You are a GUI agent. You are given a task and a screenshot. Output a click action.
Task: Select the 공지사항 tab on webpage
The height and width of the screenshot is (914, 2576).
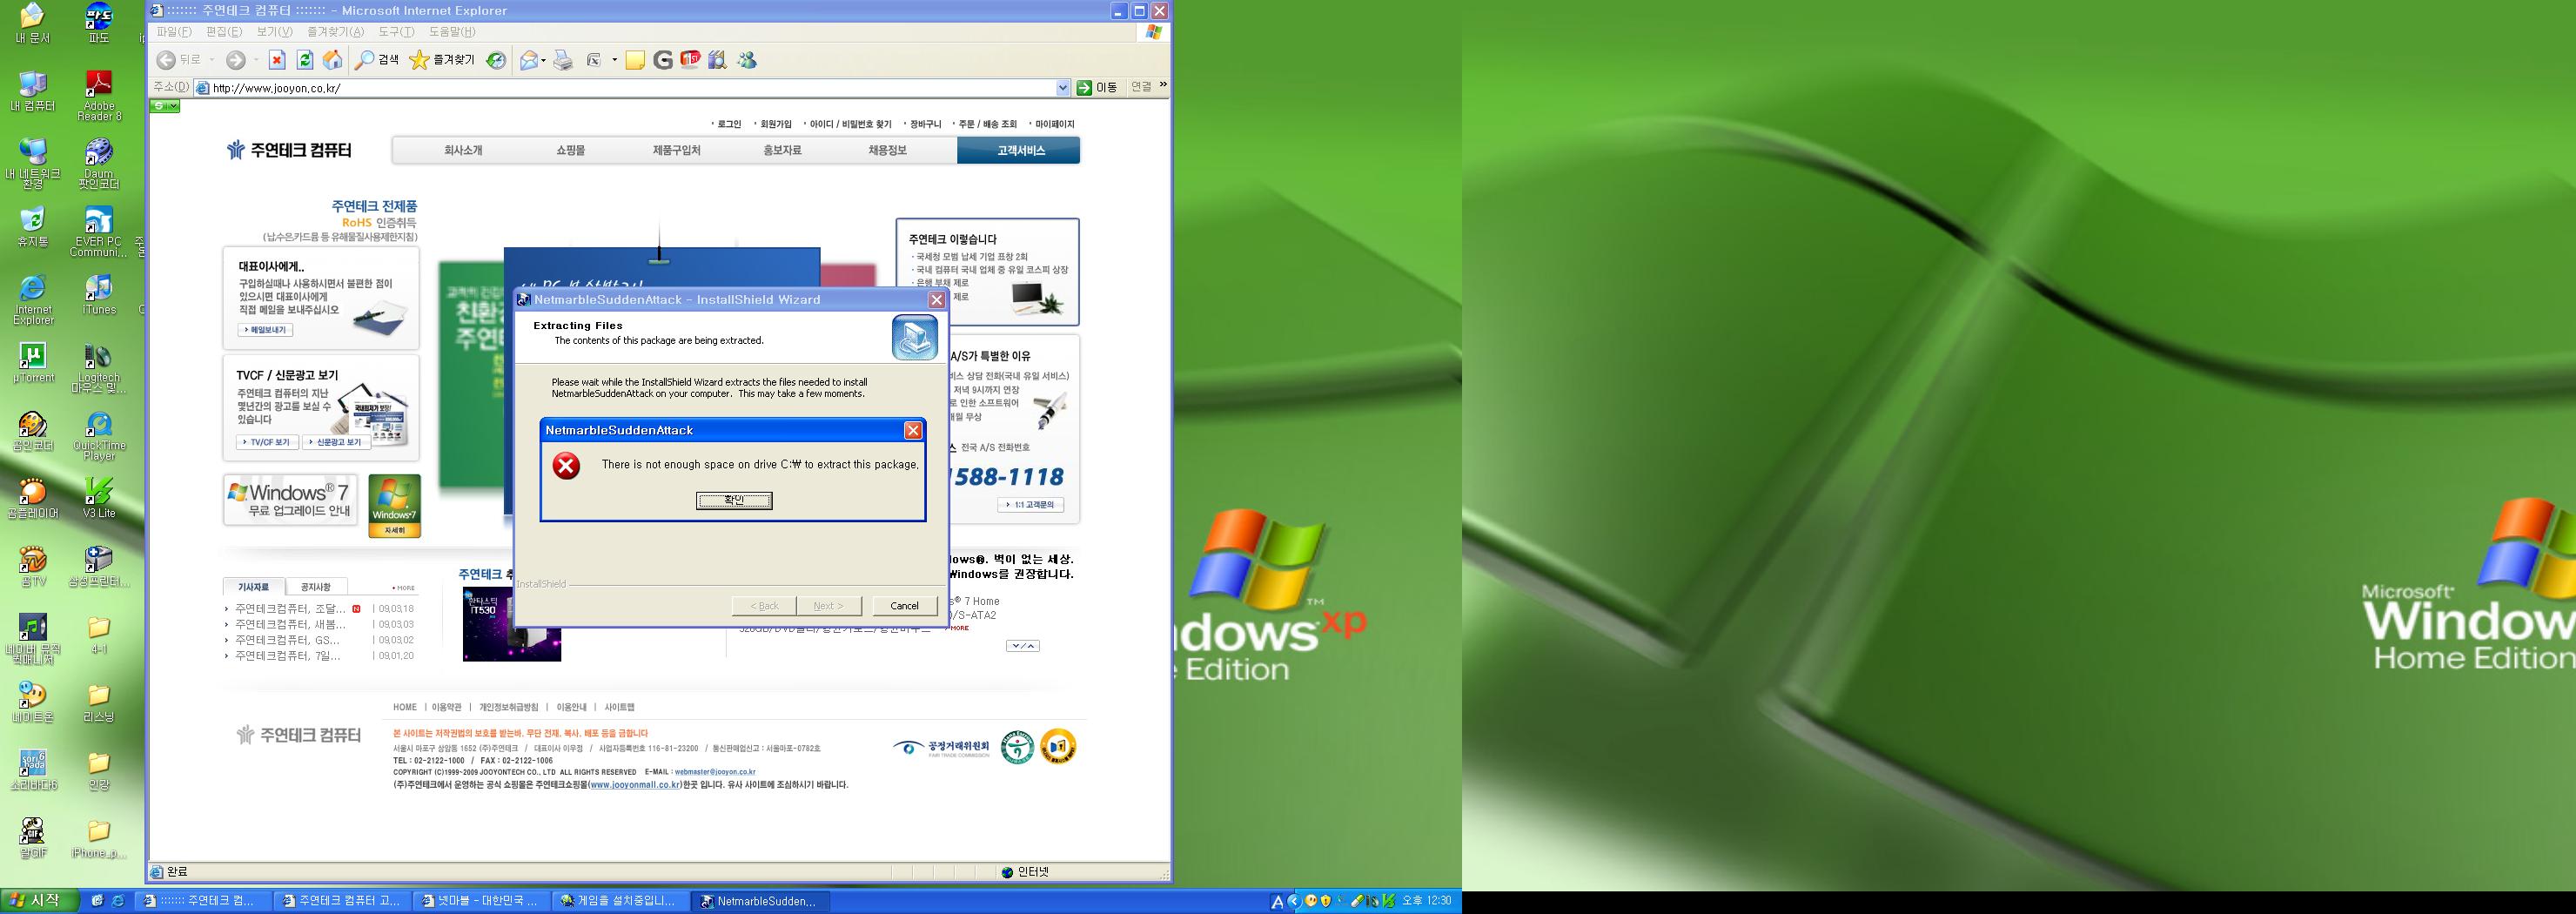tap(316, 587)
